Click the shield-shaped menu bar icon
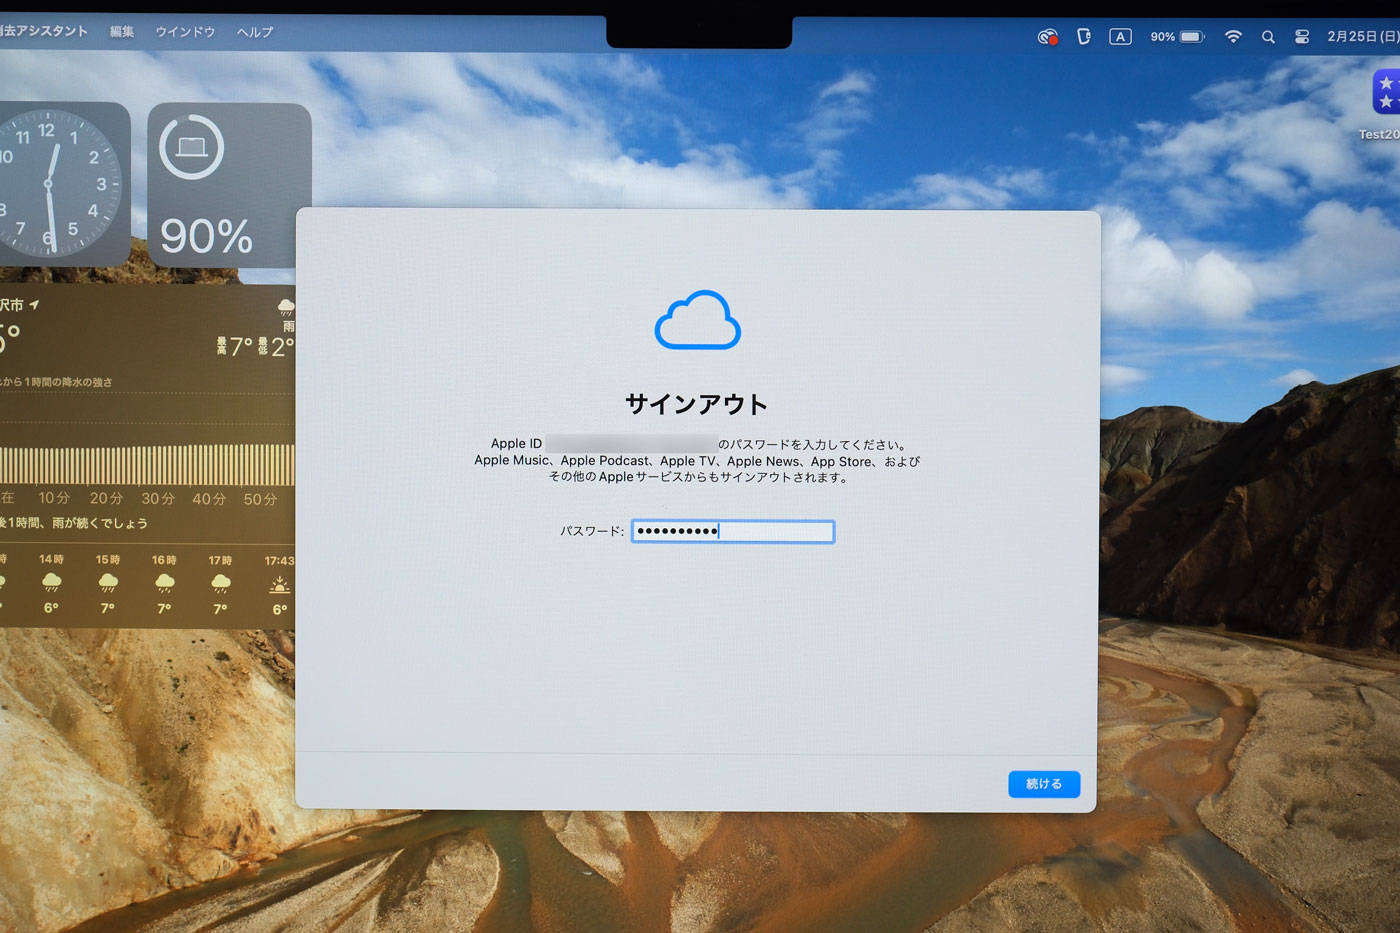The height and width of the screenshot is (933, 1400). 1084,37
